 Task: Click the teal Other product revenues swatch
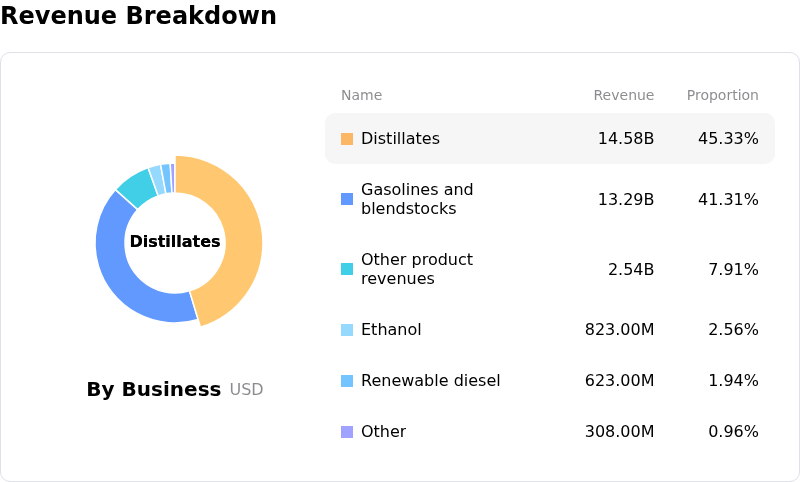pos(347,269)
